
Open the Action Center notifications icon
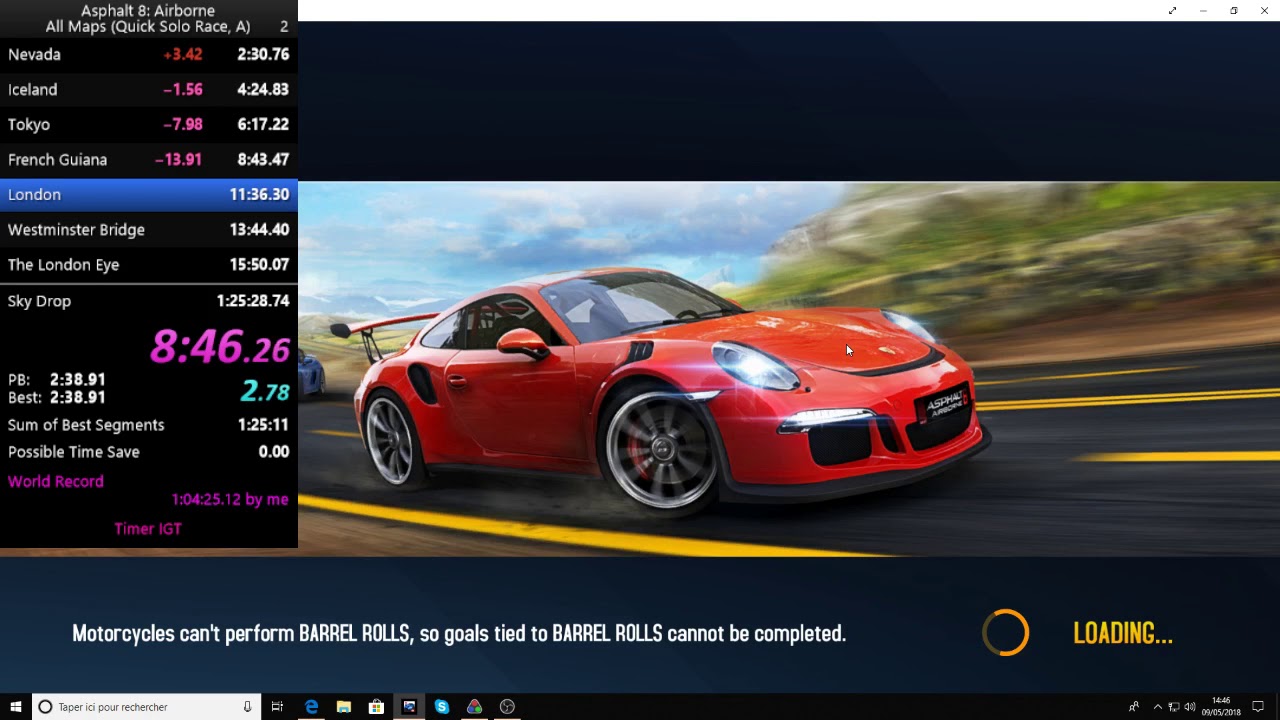coord(1258,707)
